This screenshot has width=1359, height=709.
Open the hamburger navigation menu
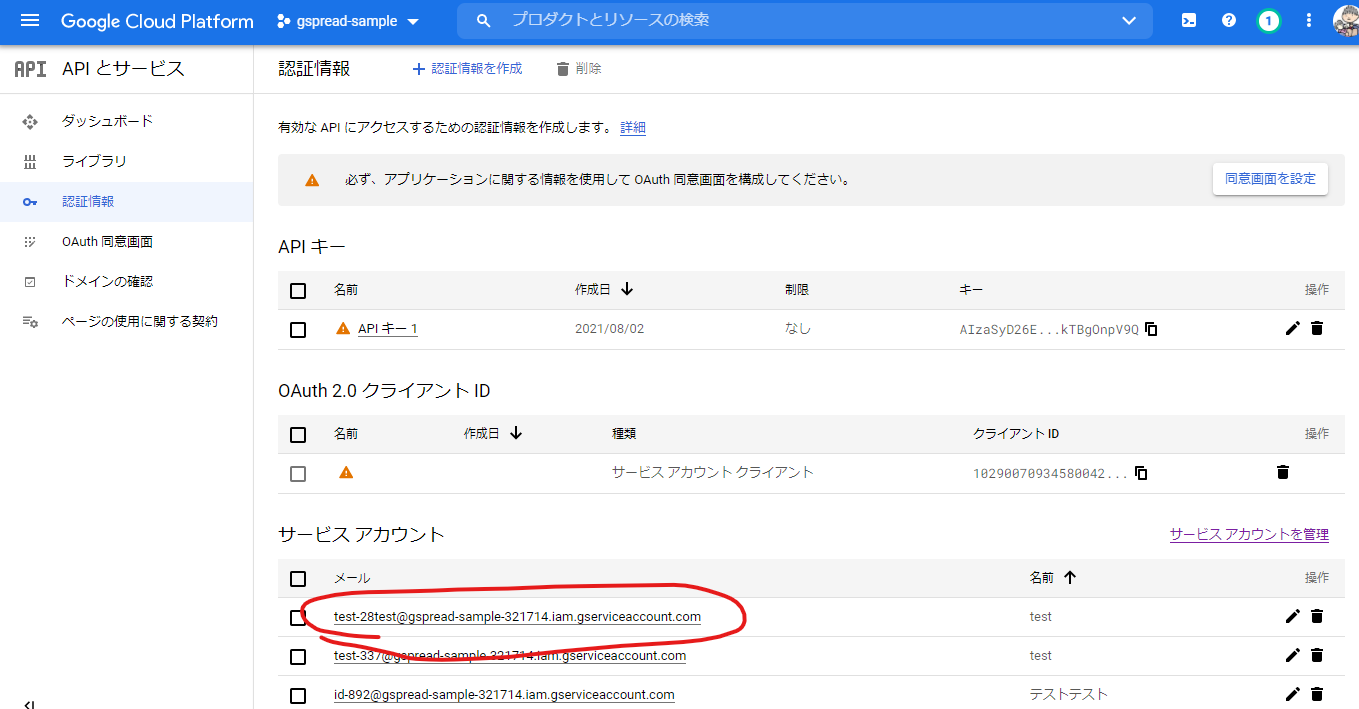[x=29, y=21]
